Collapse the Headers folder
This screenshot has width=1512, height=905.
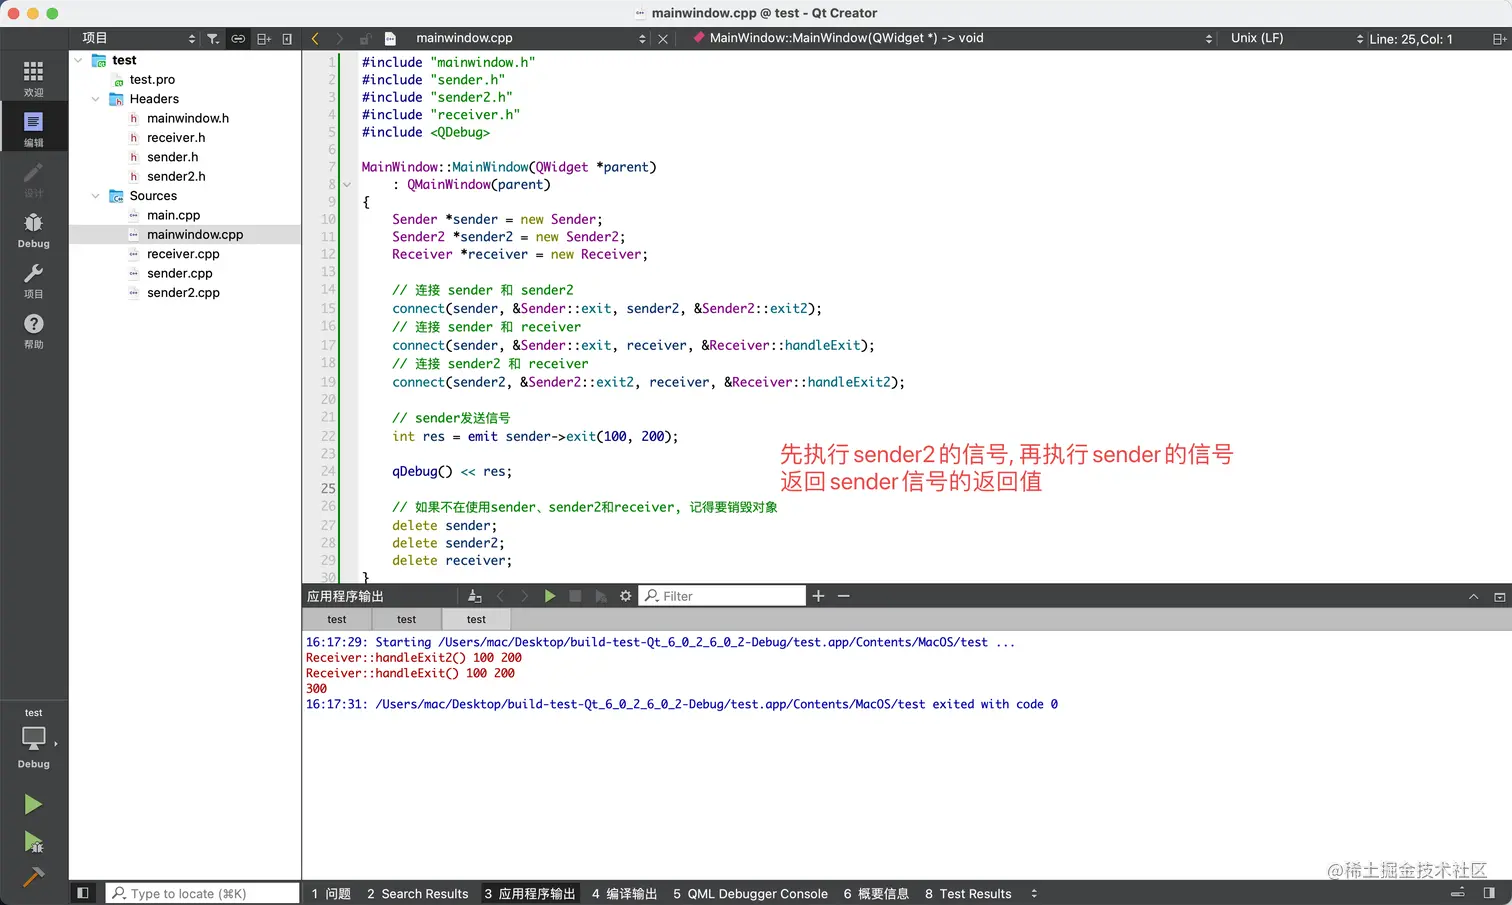pyautogui.click(x=96, y=99)
